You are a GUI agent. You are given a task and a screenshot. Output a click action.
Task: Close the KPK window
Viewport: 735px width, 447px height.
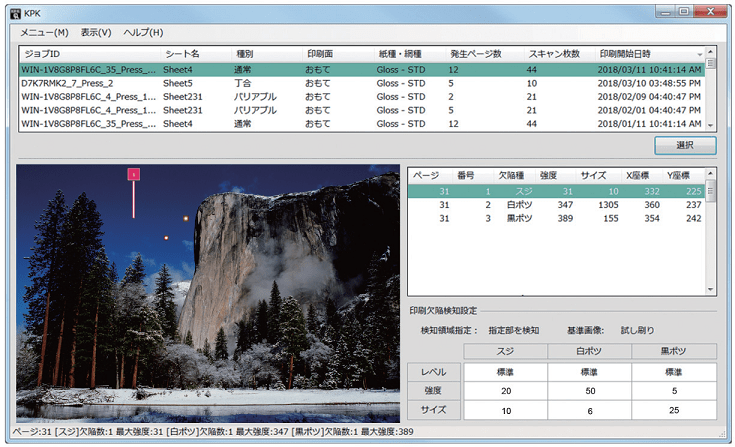[x=711, y=12]
